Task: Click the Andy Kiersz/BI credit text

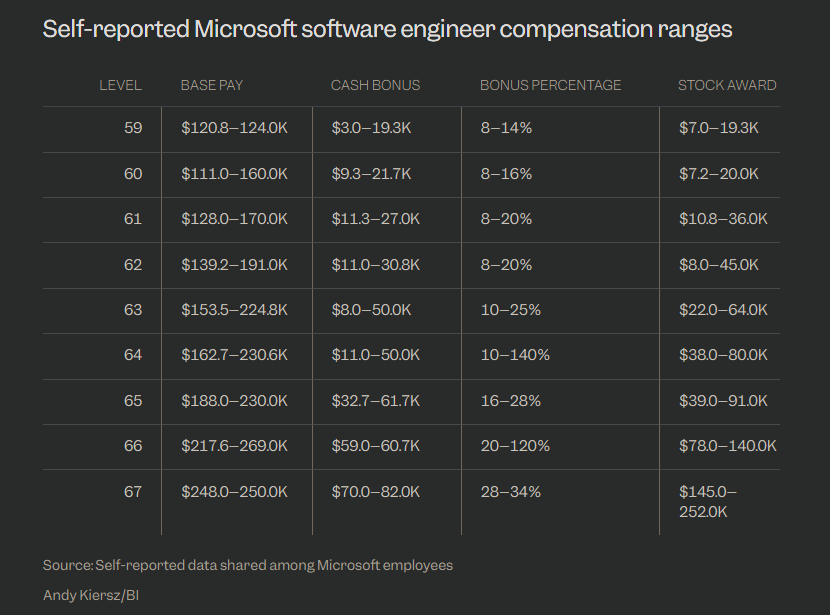Action: coord(90,595)
